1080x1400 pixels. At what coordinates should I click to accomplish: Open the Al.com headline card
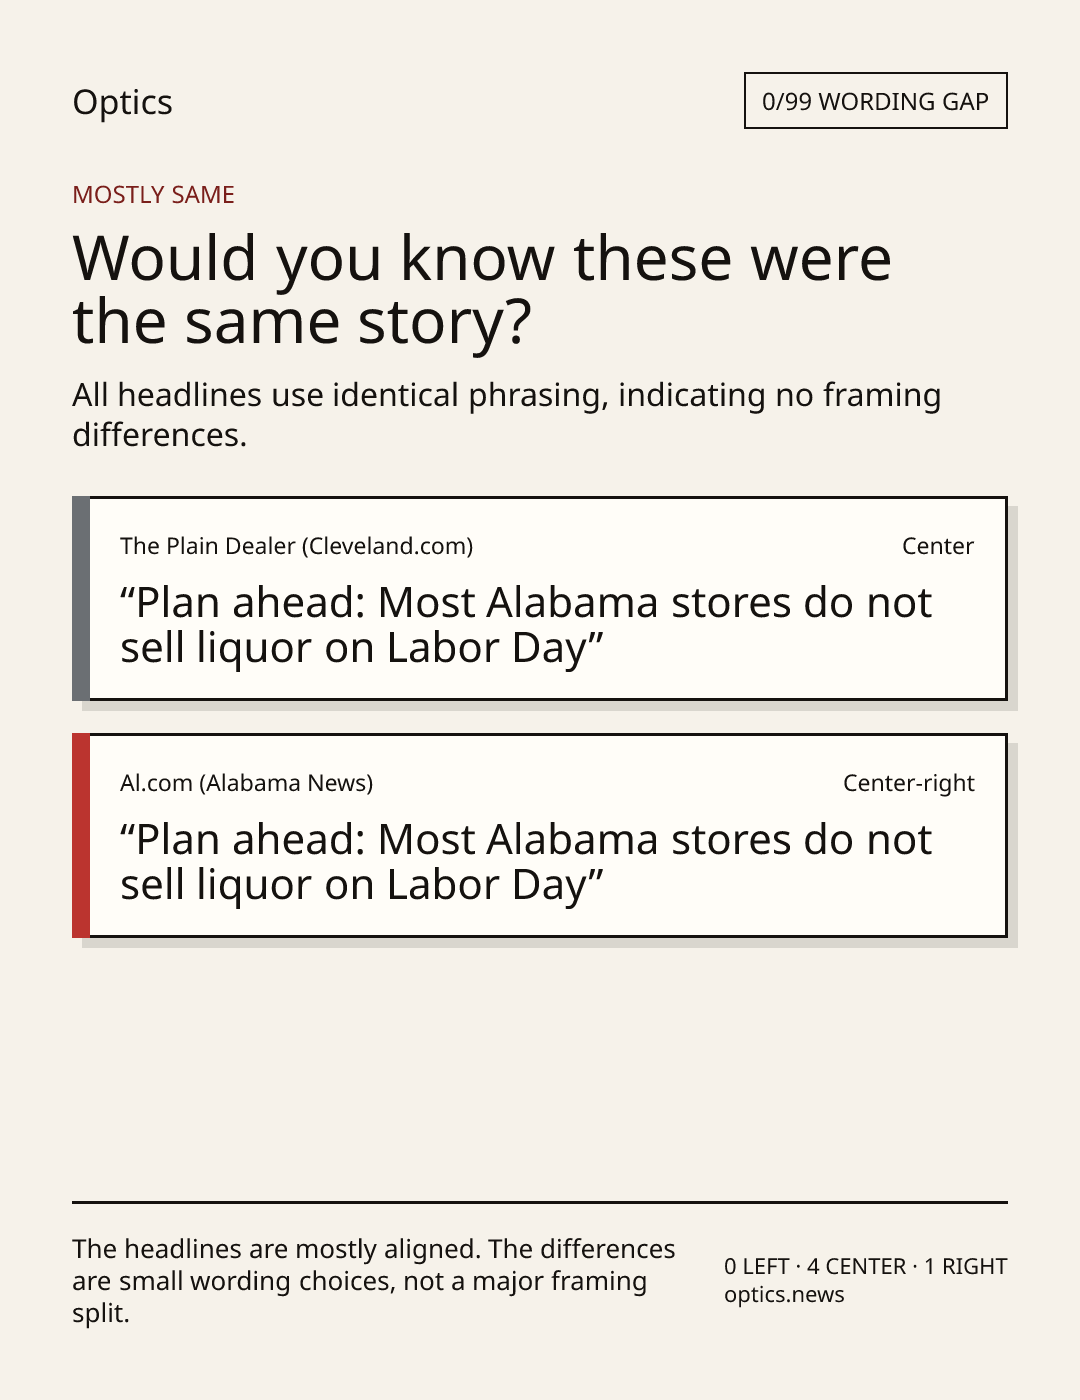[x=540, y=835]
